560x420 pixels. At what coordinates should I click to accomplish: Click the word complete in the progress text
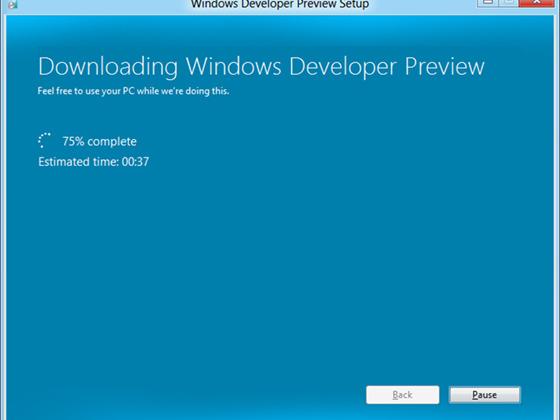(112, 142)
